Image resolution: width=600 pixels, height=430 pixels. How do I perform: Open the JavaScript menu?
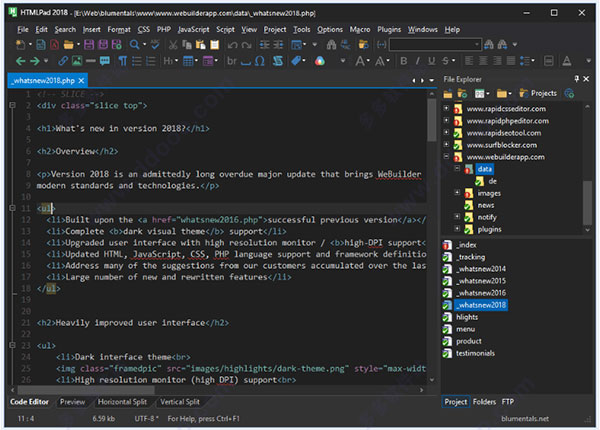193,29
